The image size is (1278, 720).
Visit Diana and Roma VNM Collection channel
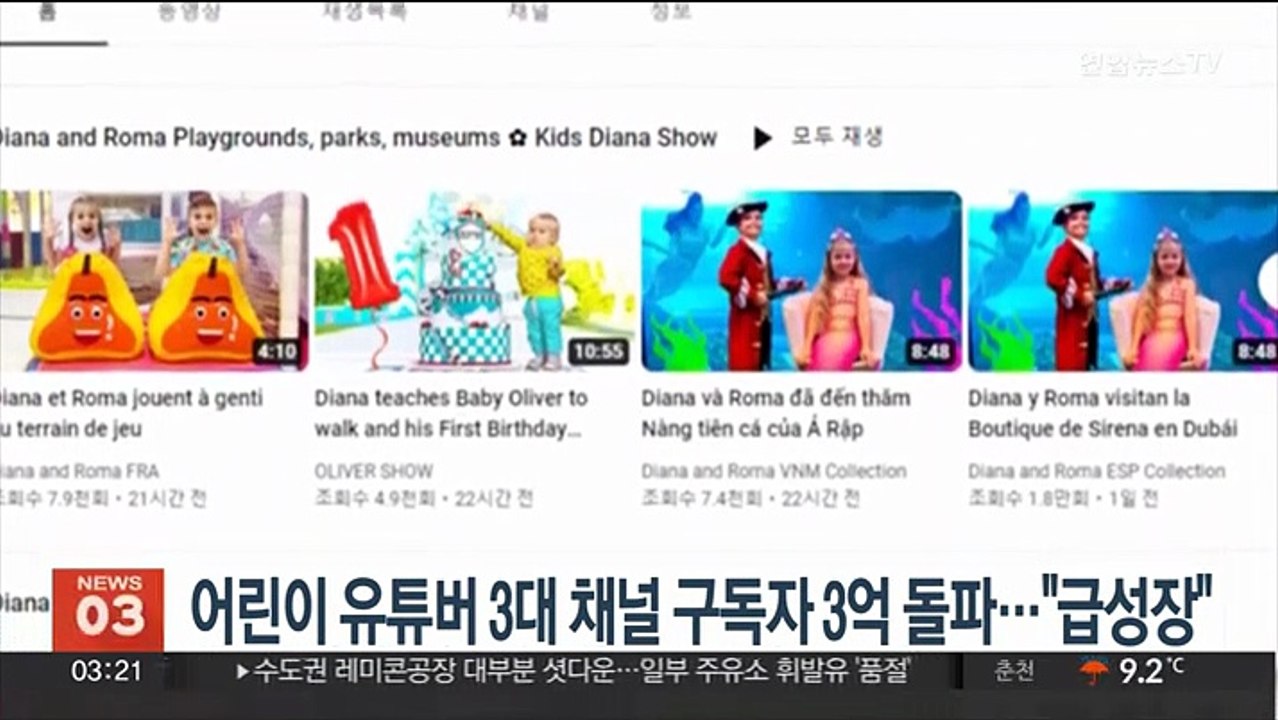(x=774, y=471)
